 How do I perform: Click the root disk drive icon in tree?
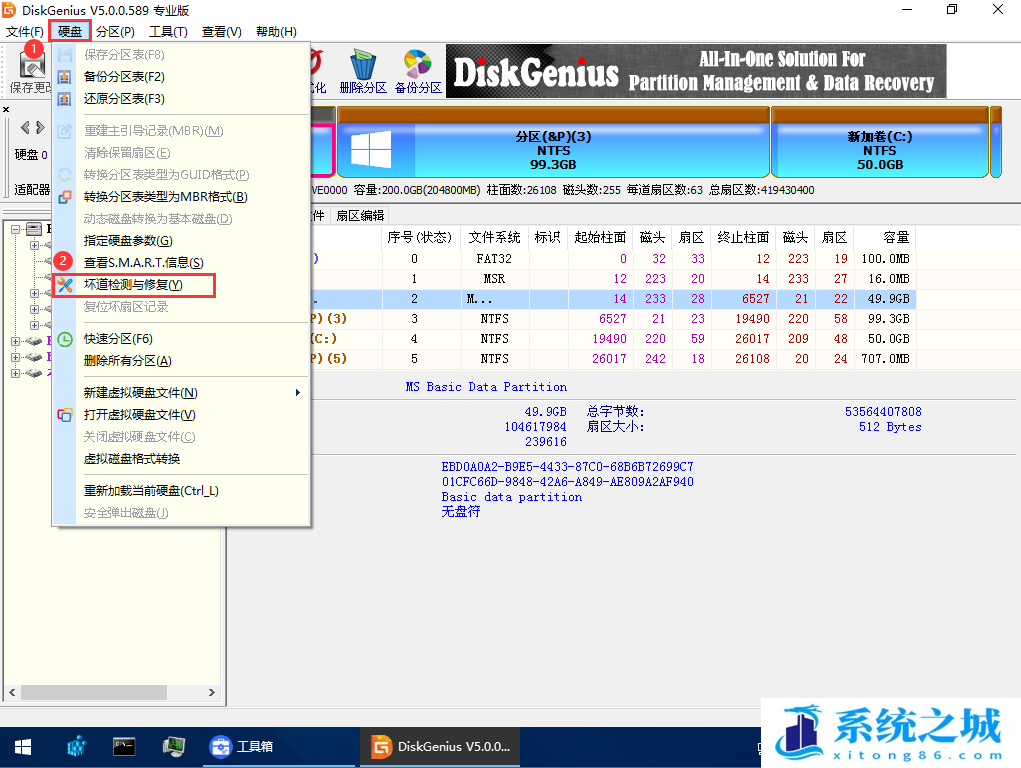[x=35, y=229]
